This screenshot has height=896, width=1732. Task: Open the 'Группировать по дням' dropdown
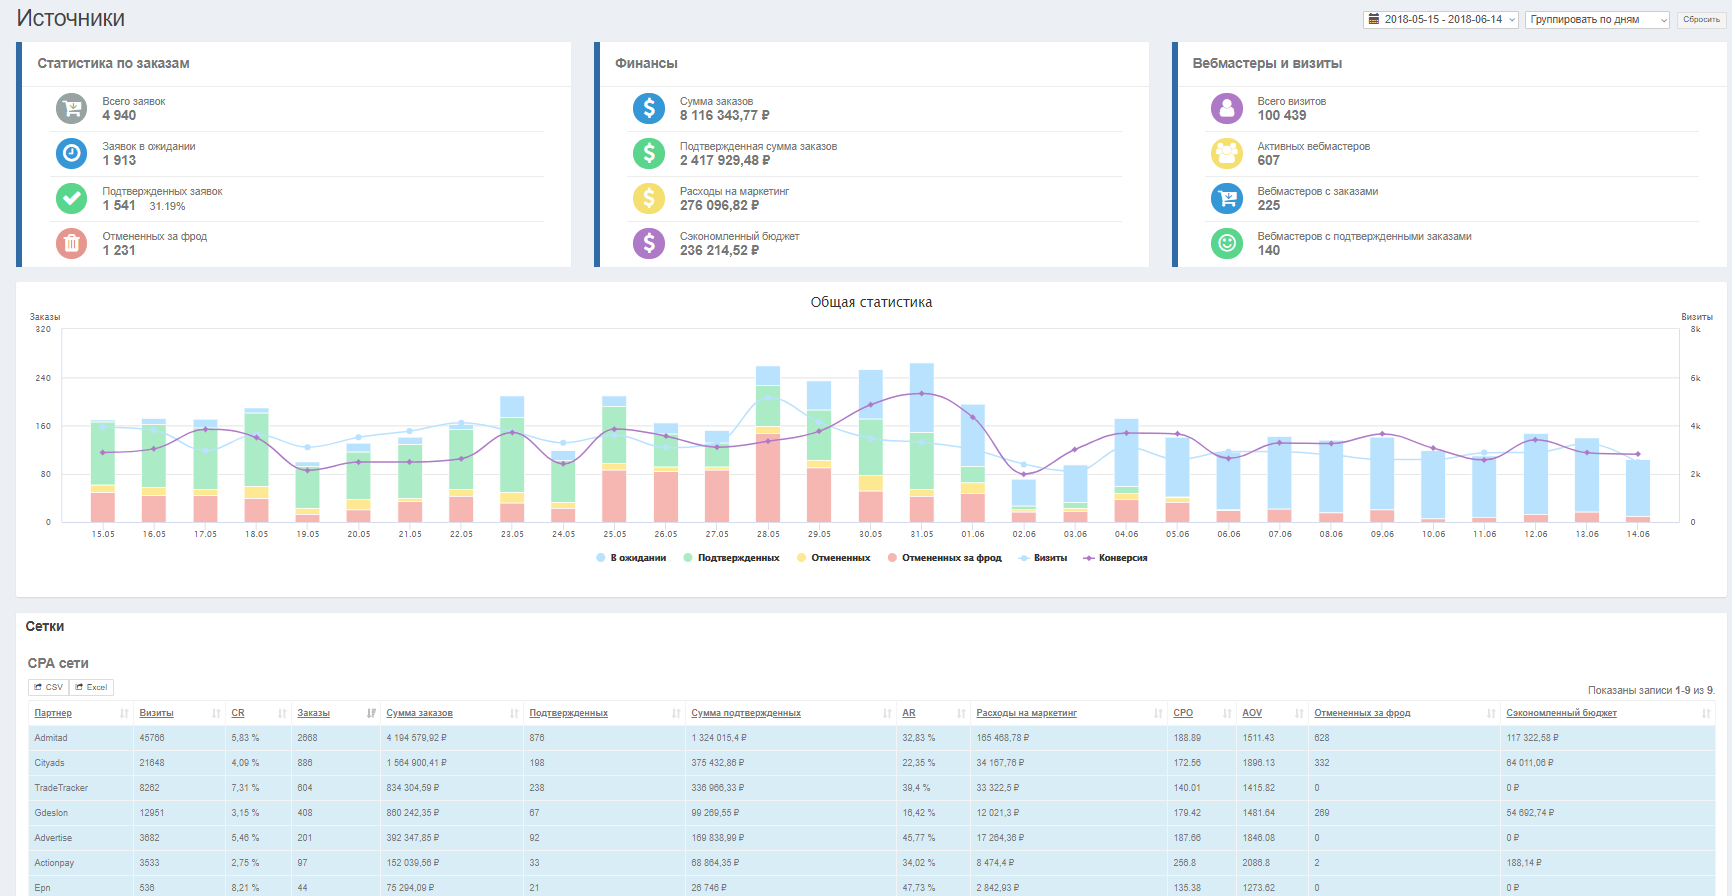pos(1597,19)
